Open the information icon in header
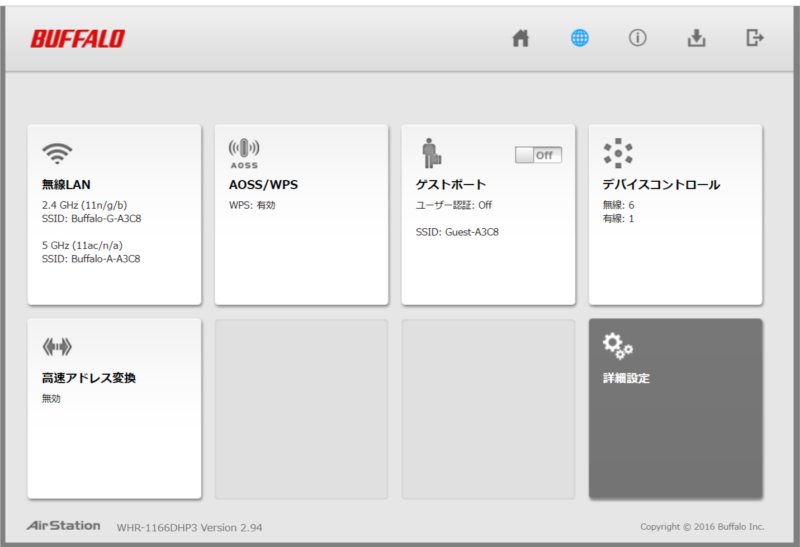 coord(637,38)
